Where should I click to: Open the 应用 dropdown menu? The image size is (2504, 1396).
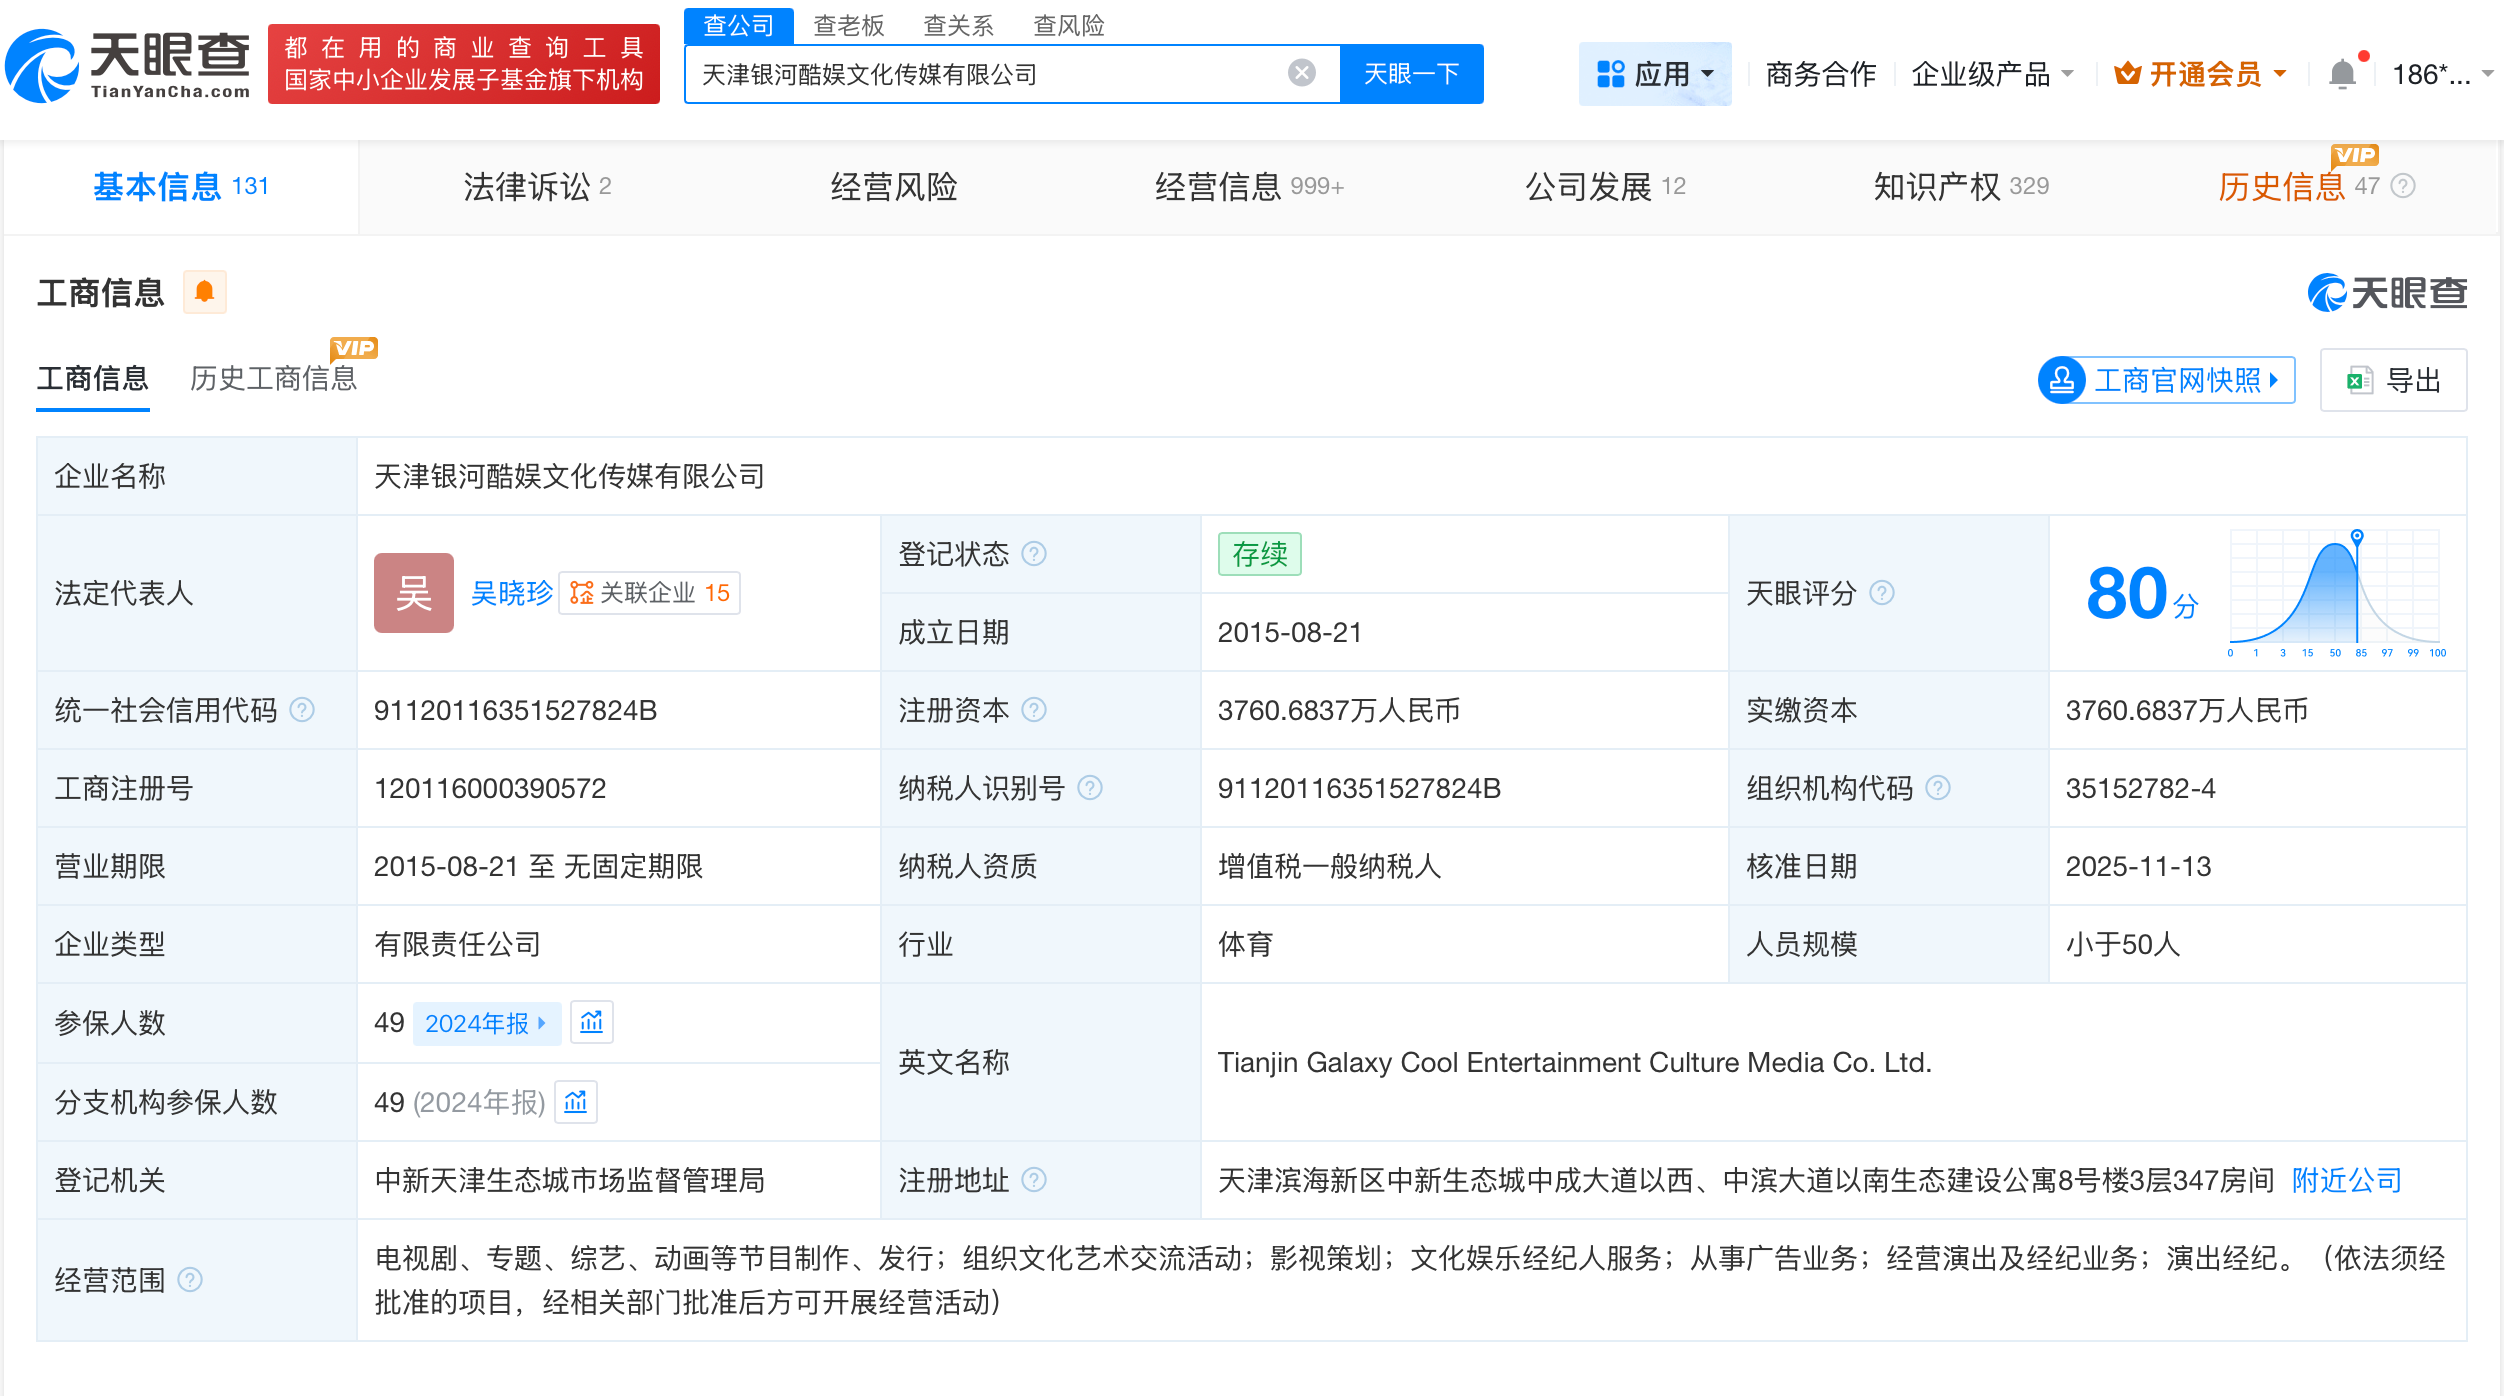[x=1654, y=73]
